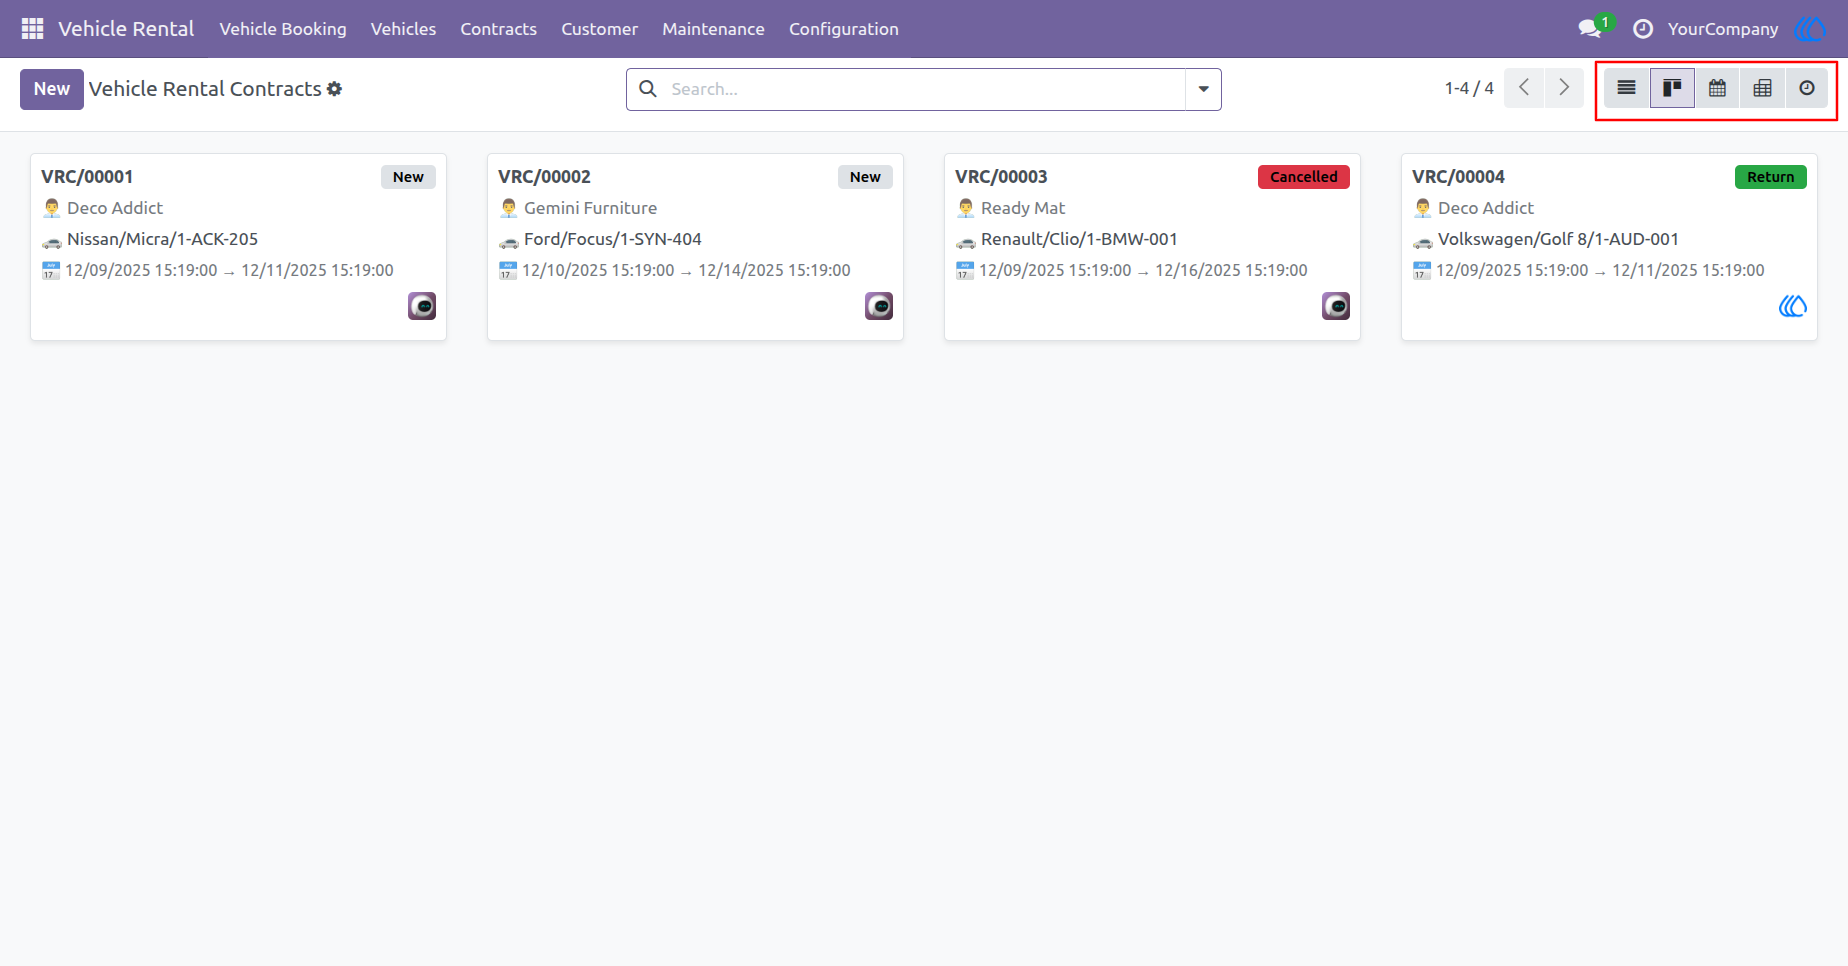The height and width of the screenshot is (966, 1848).
Task: Click the user avatar on VRC/00003 card
Action: point(1336,306)
